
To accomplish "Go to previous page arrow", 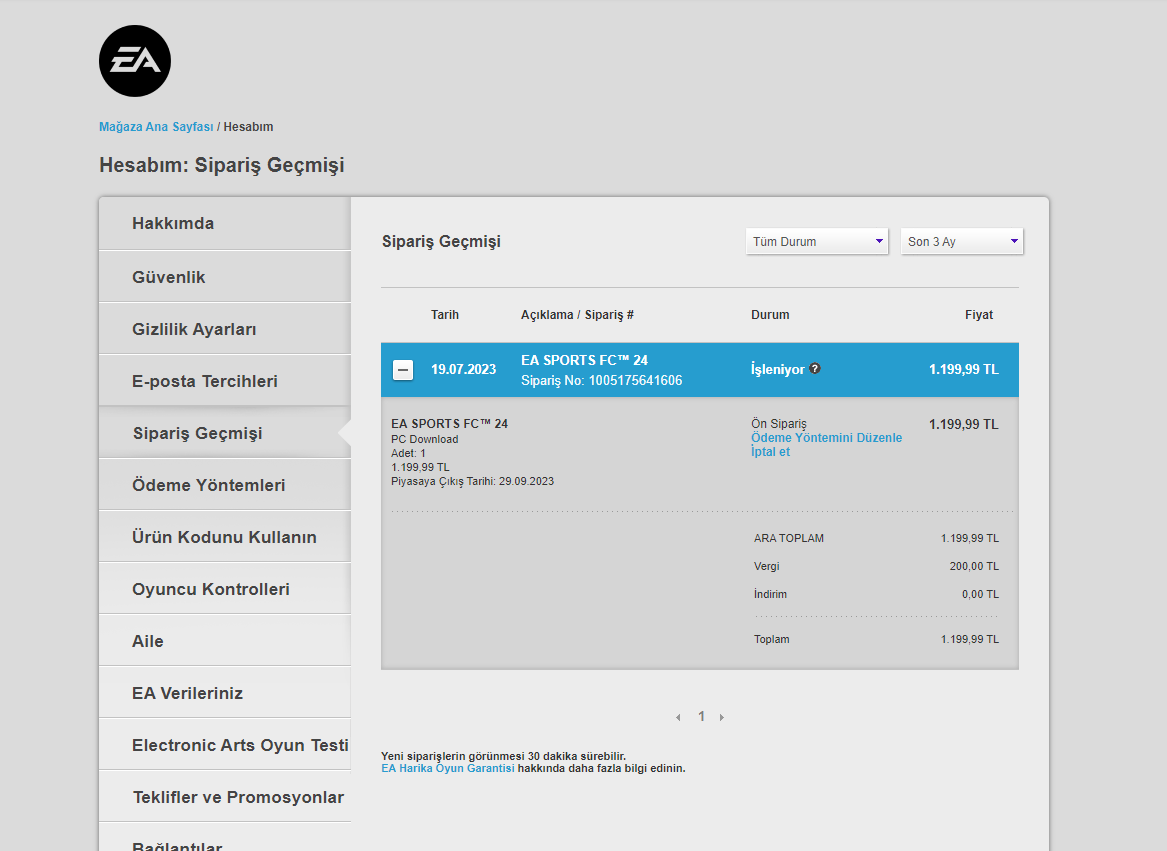I will [x=678, y=717].
